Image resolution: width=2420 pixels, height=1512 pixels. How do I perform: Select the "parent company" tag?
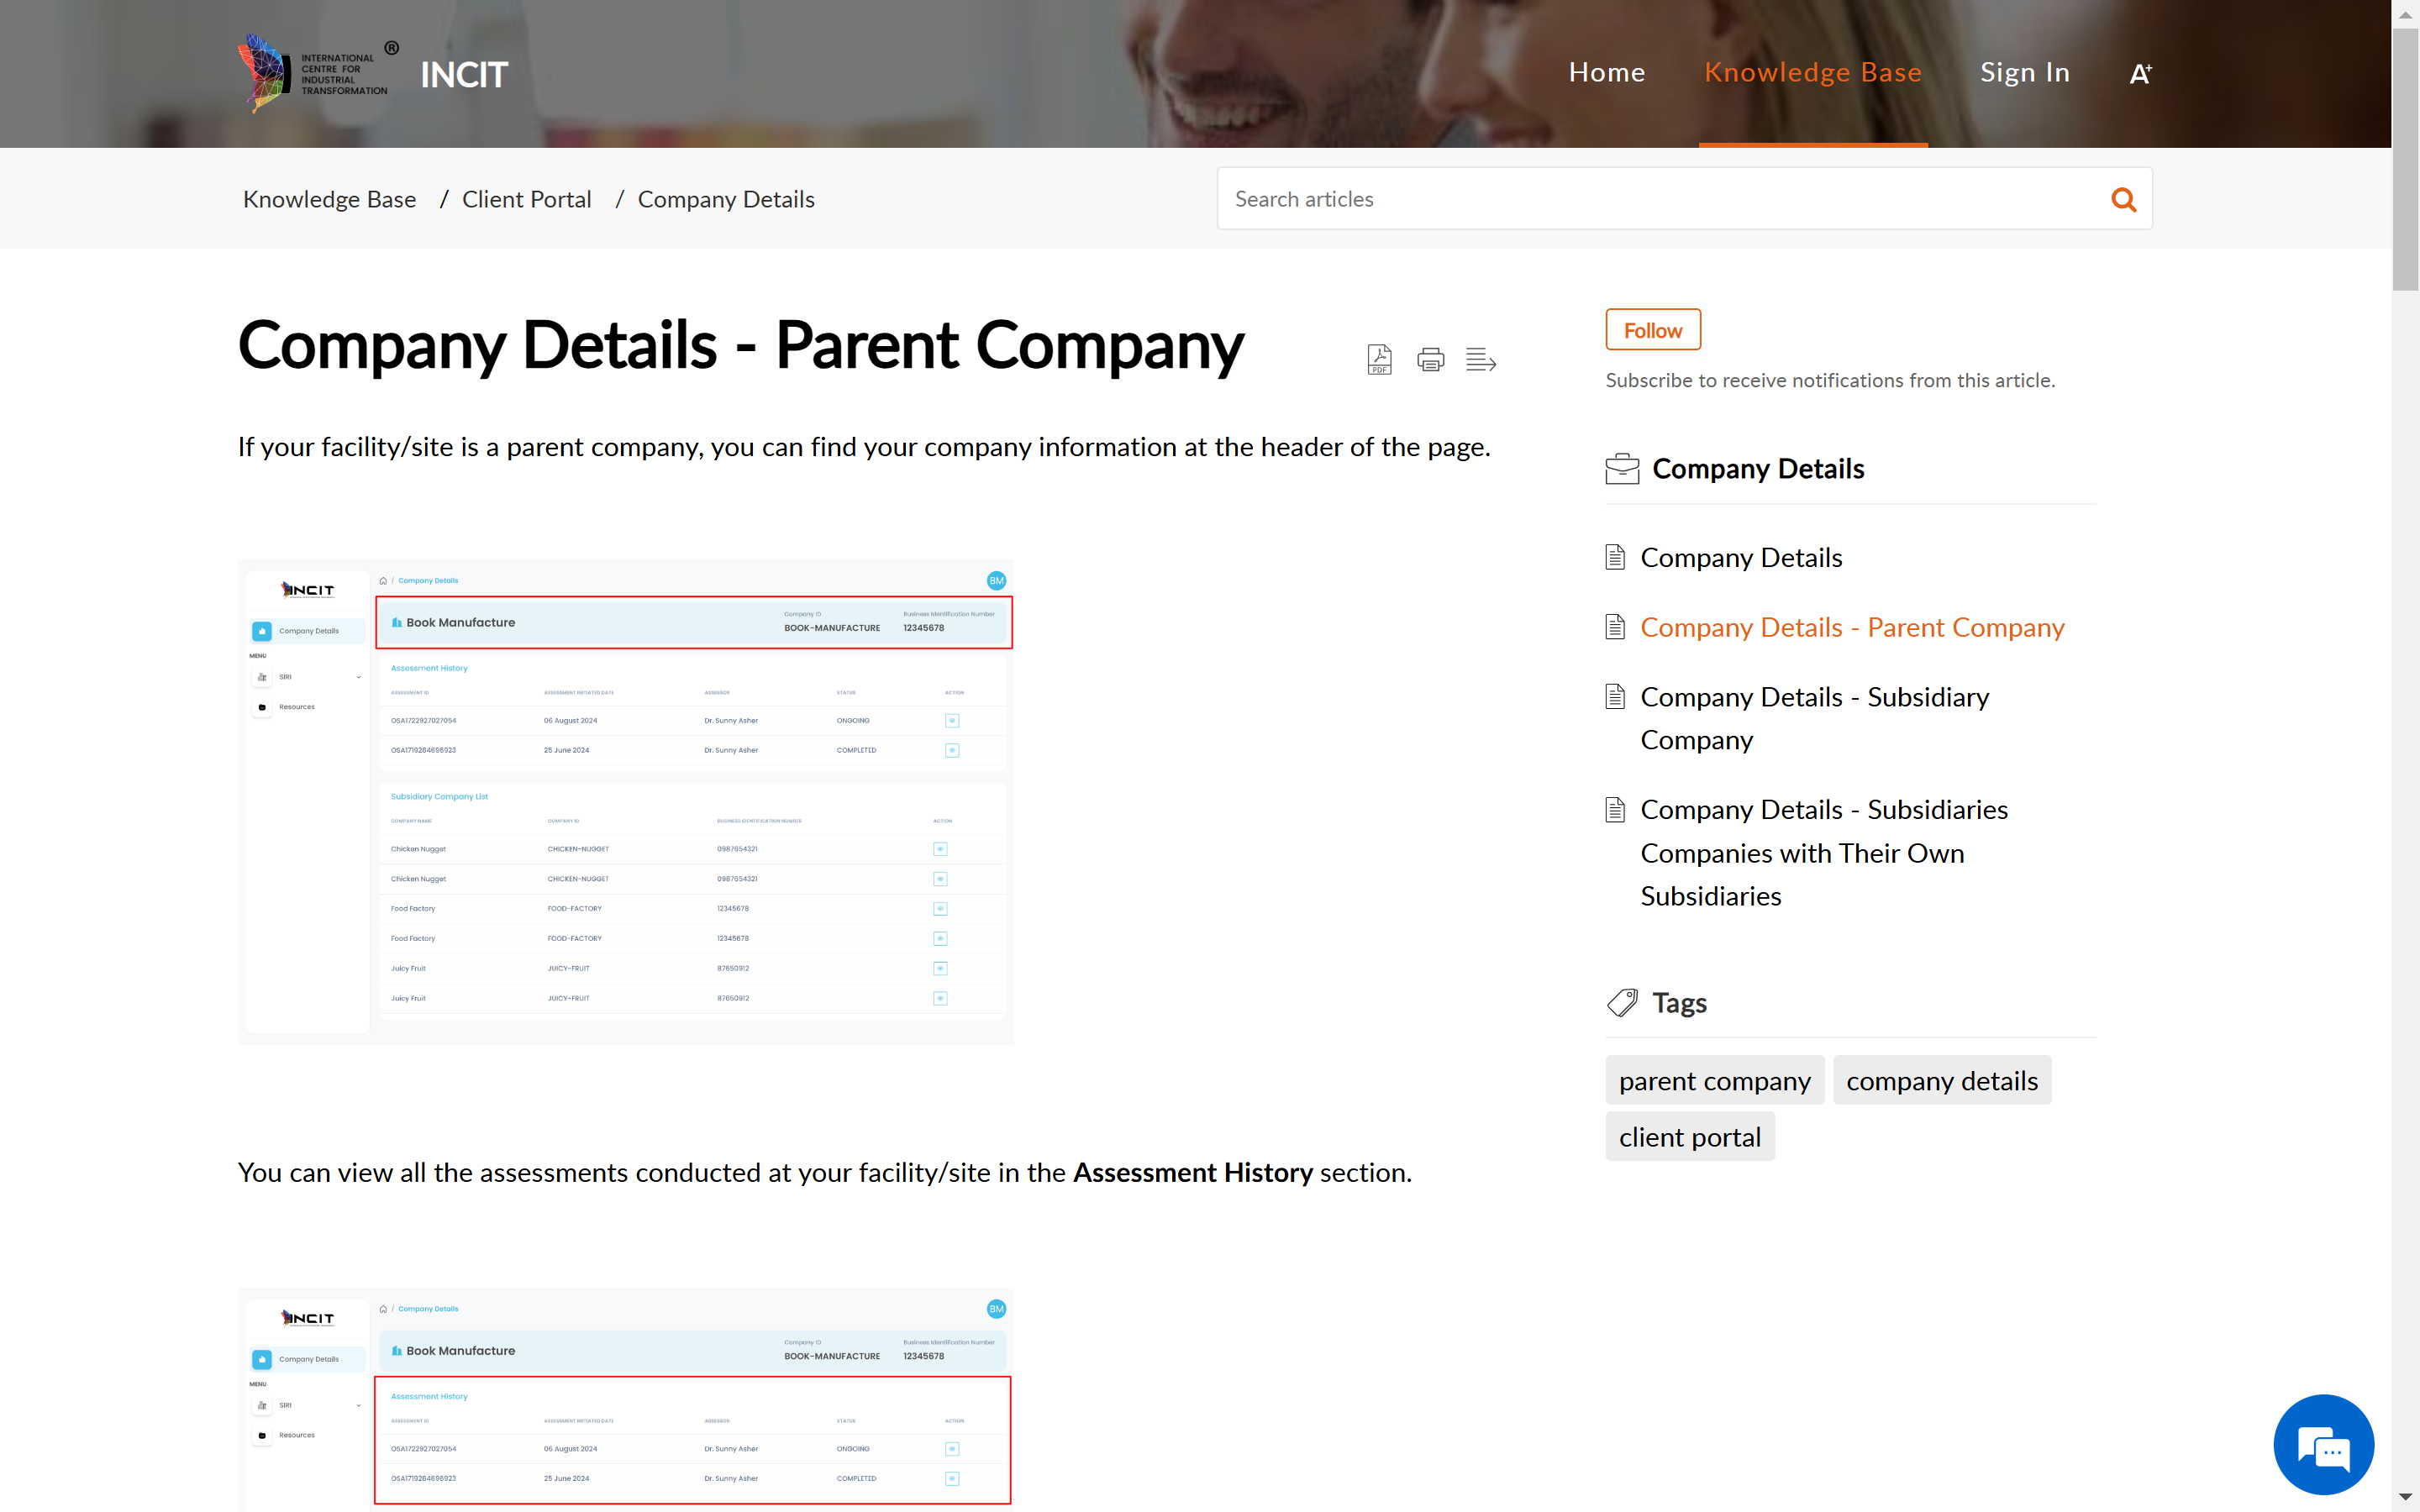tap(1714, 1081)
